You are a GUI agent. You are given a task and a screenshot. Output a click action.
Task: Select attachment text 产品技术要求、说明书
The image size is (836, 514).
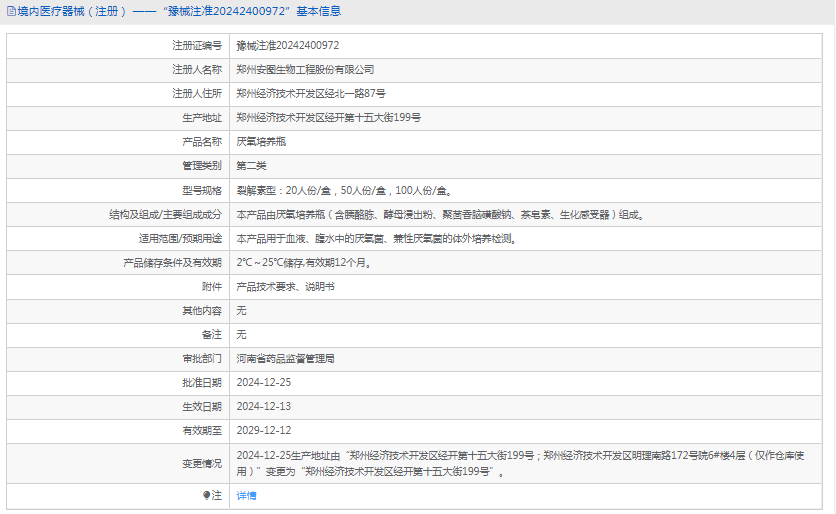pyautogui.click(x=286, y=287)
